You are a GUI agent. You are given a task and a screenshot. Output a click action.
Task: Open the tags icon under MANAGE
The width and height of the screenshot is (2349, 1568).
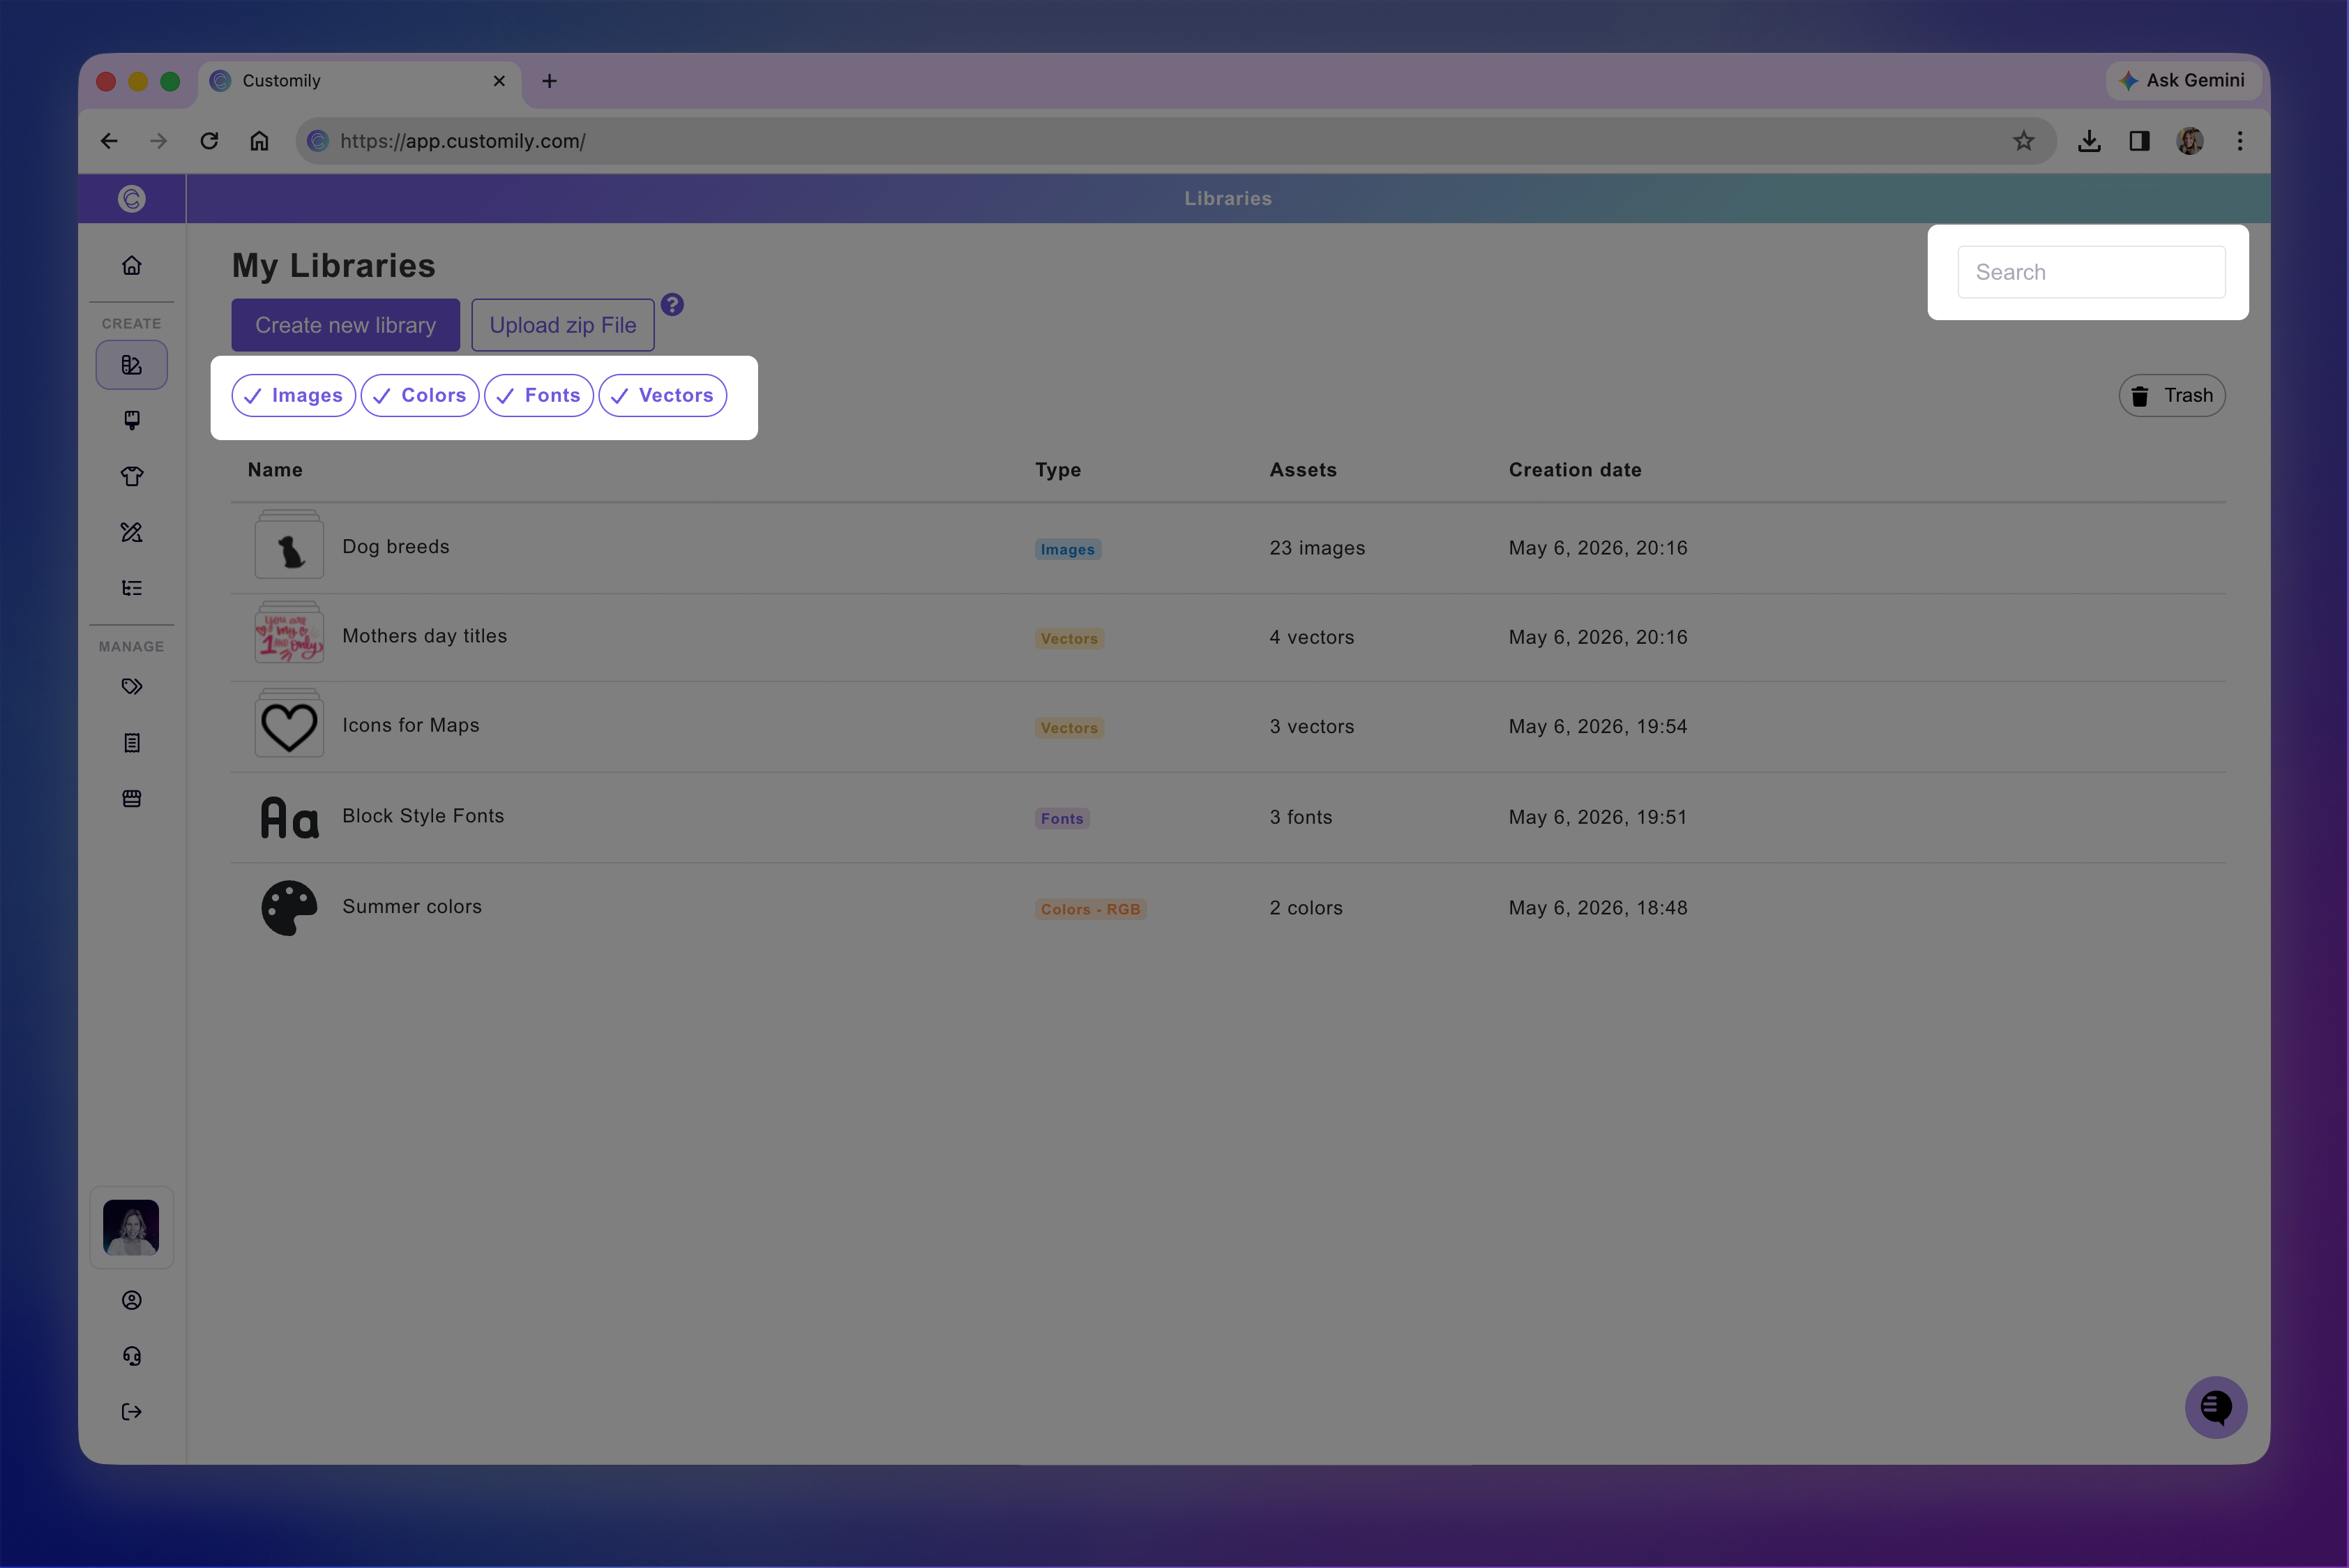coord(131,686)
